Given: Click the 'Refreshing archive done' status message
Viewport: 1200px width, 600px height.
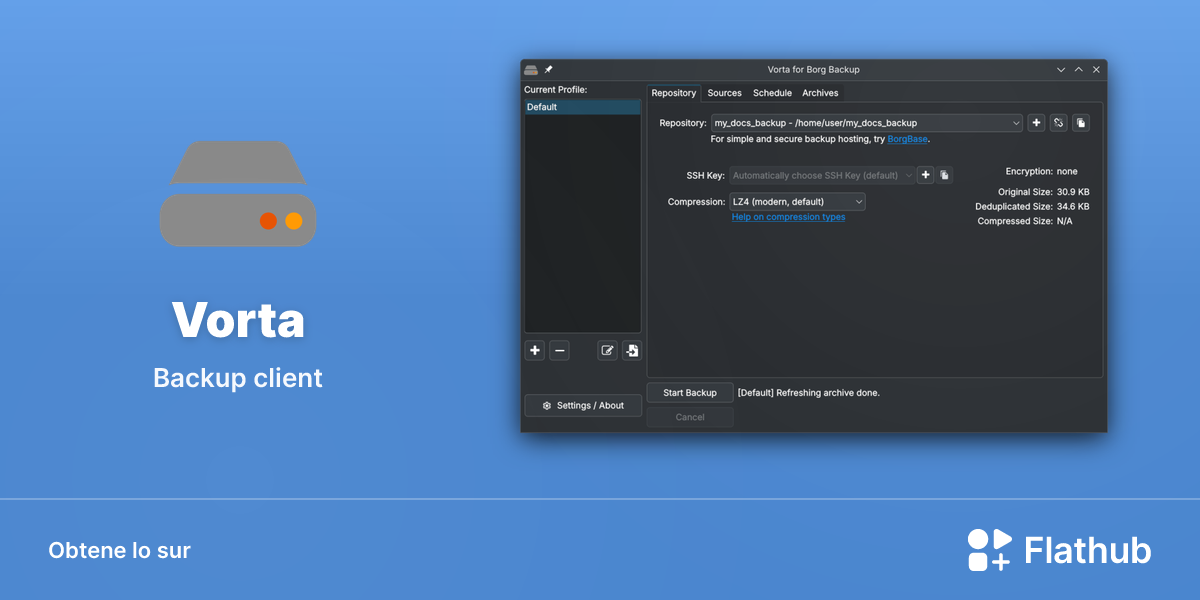Looking at the screenshot, I should 809,393.
